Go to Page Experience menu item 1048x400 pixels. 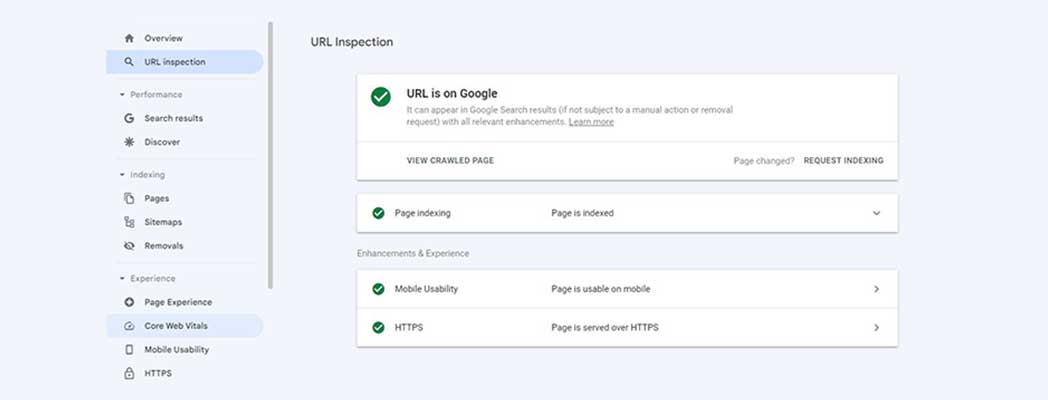[177, 302]
